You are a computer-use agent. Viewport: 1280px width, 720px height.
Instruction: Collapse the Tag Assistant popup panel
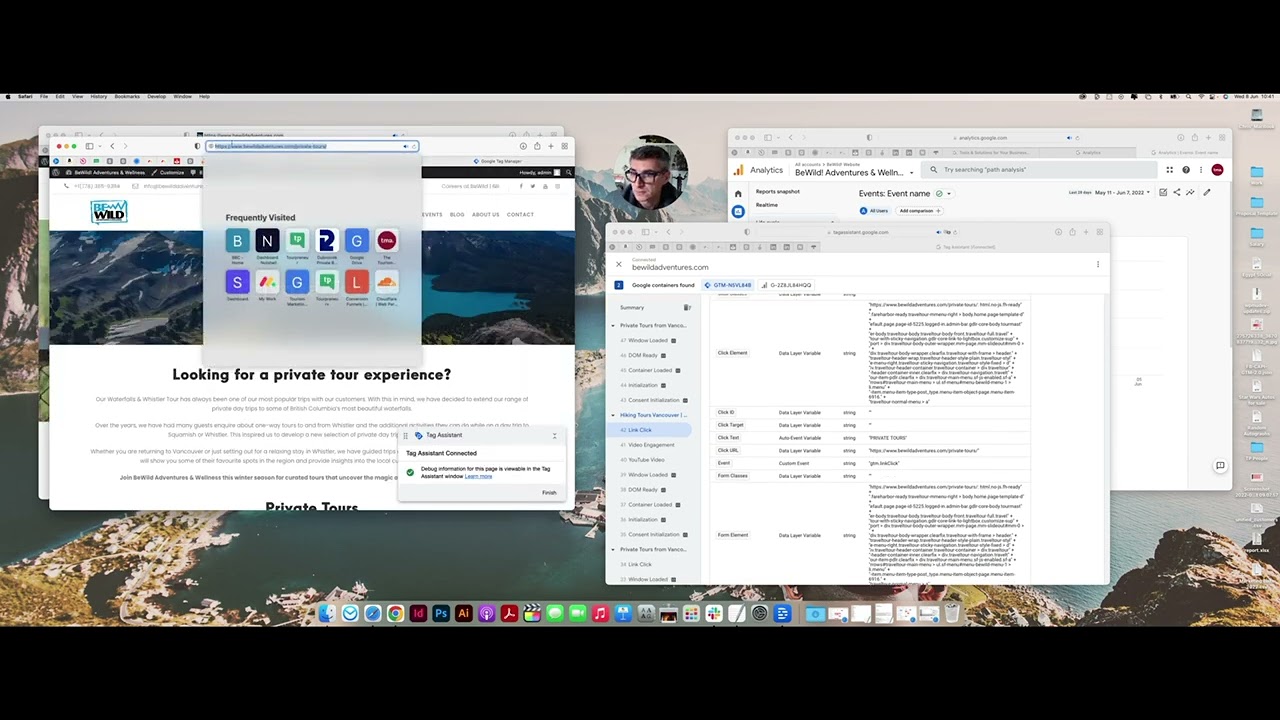554,436
